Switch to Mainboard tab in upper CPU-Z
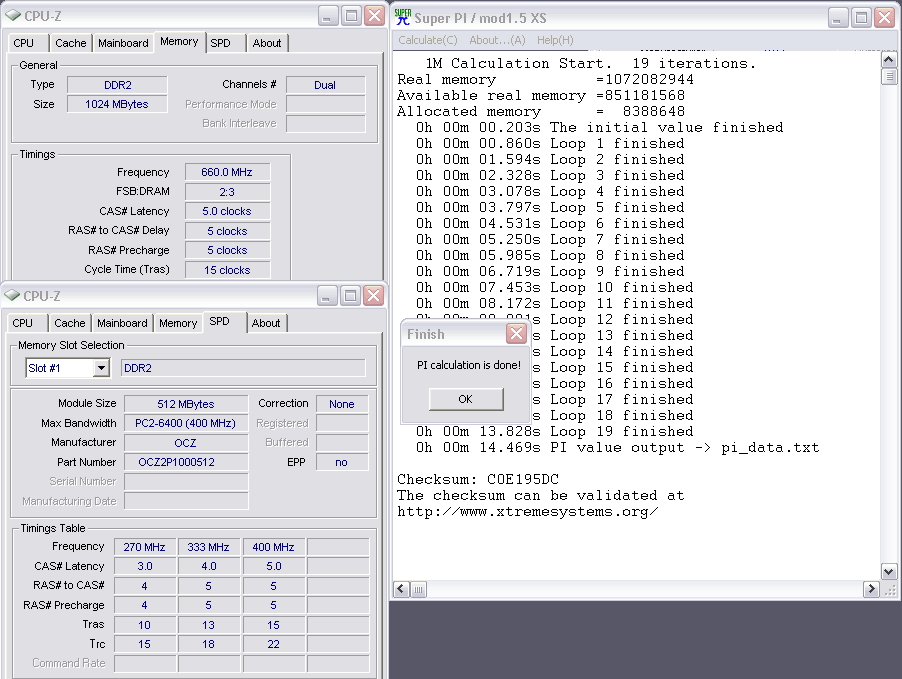 123,43
